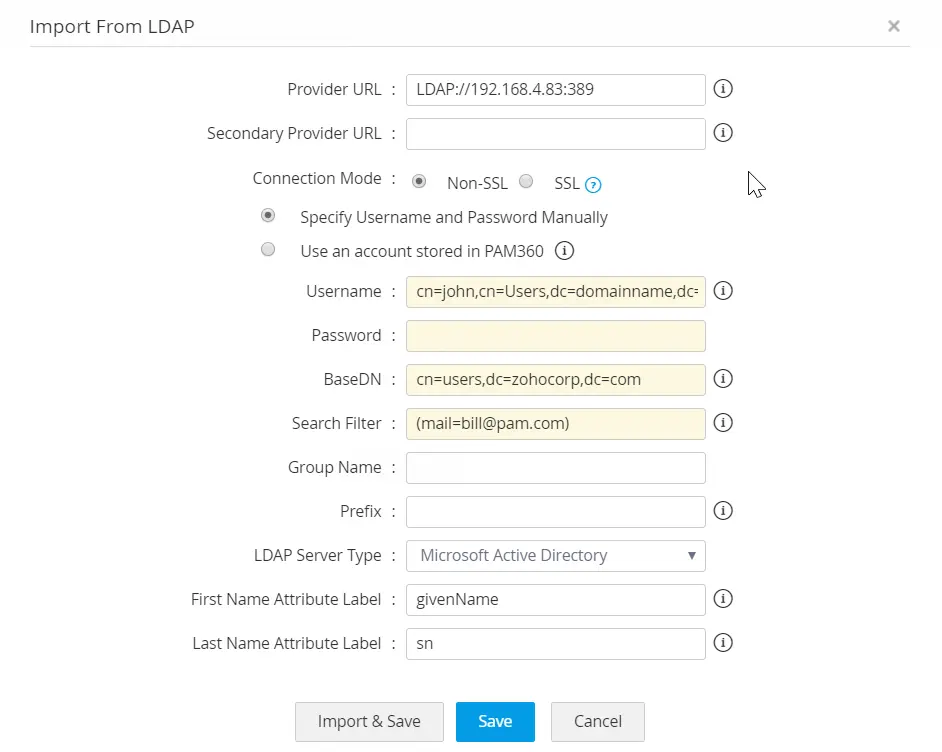Screen dimensions: 942x752
Task: Click the First Name Attribute Label info icon
Action: click(x=723, y=599)
